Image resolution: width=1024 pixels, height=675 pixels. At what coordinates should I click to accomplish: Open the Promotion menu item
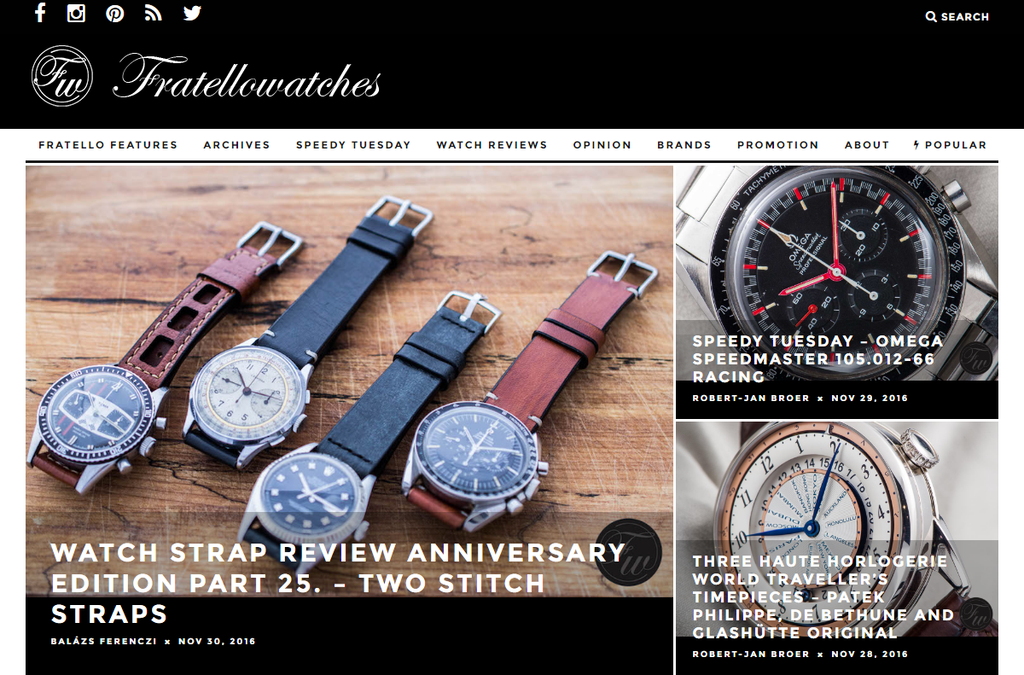point(778,145)
